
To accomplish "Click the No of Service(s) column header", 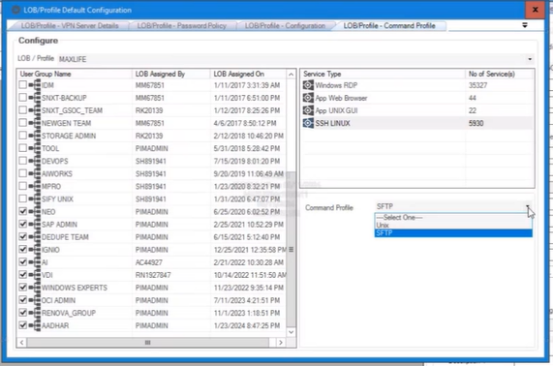I will tap(500, 74).
